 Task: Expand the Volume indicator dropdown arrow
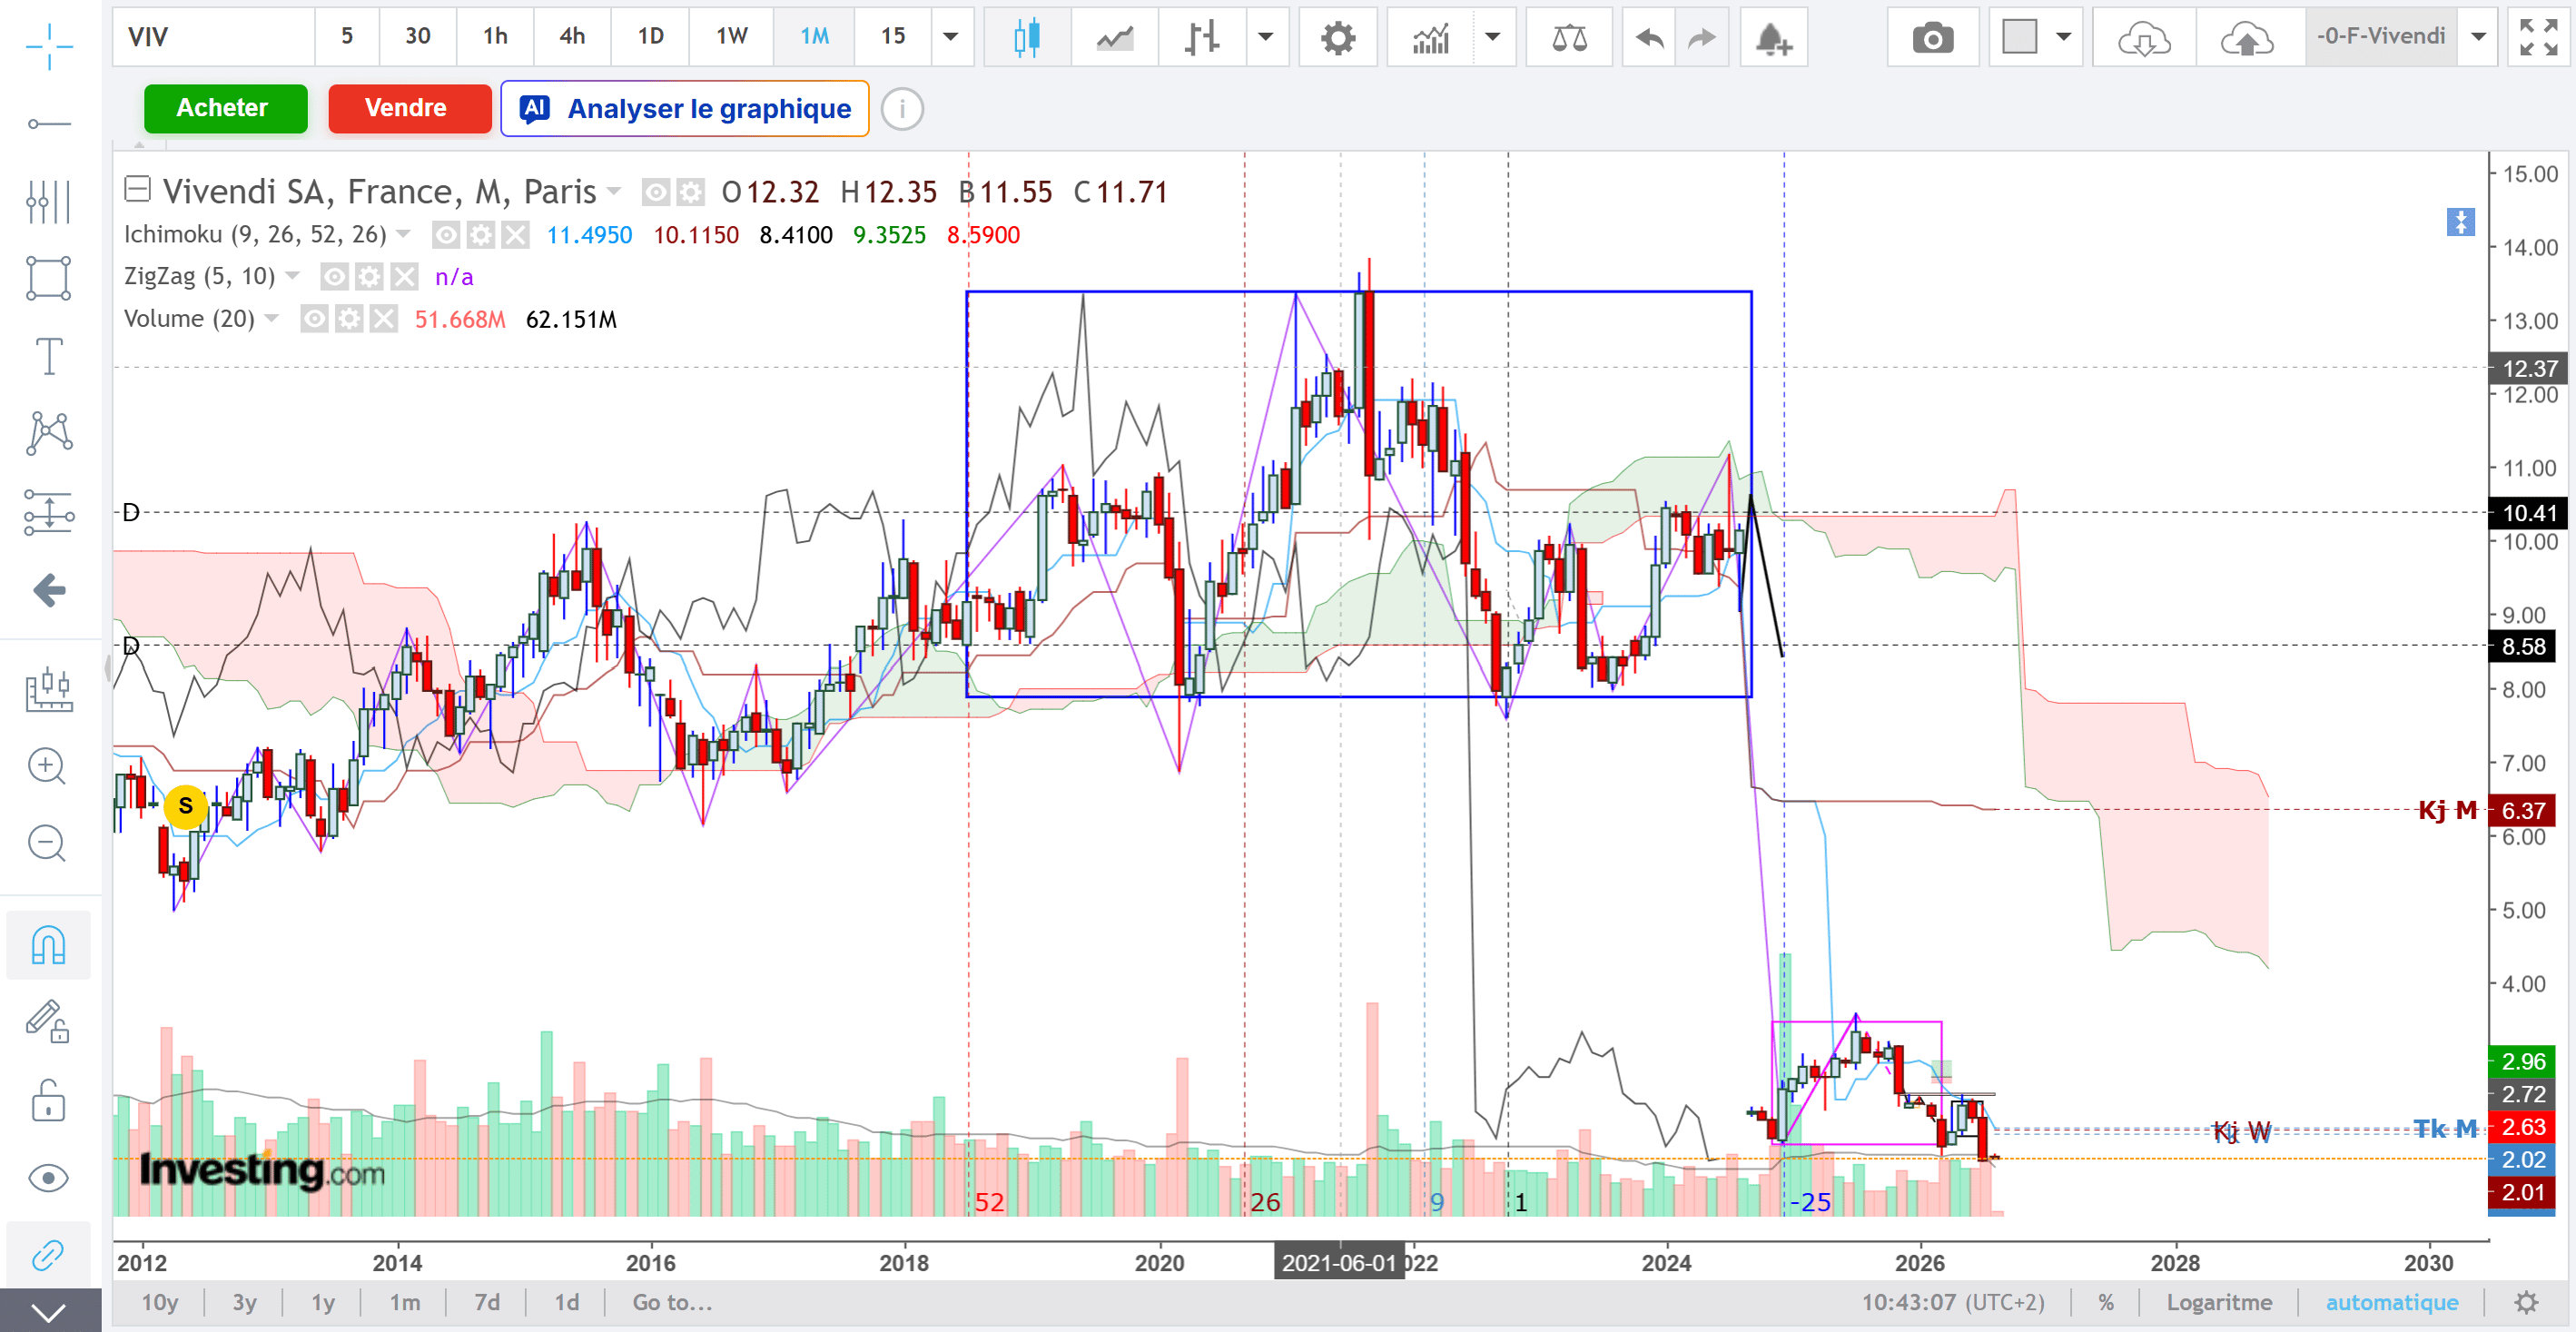click(271, 318)
